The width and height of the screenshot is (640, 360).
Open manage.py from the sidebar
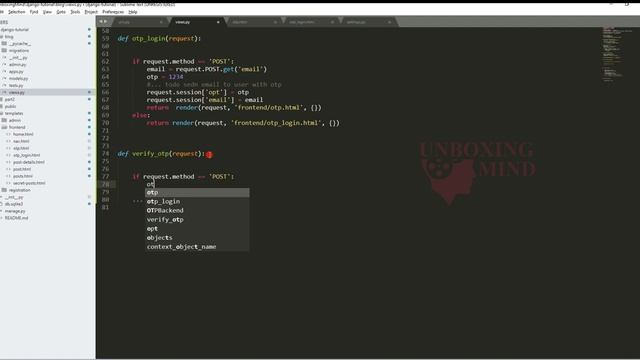tap(15, 211)
